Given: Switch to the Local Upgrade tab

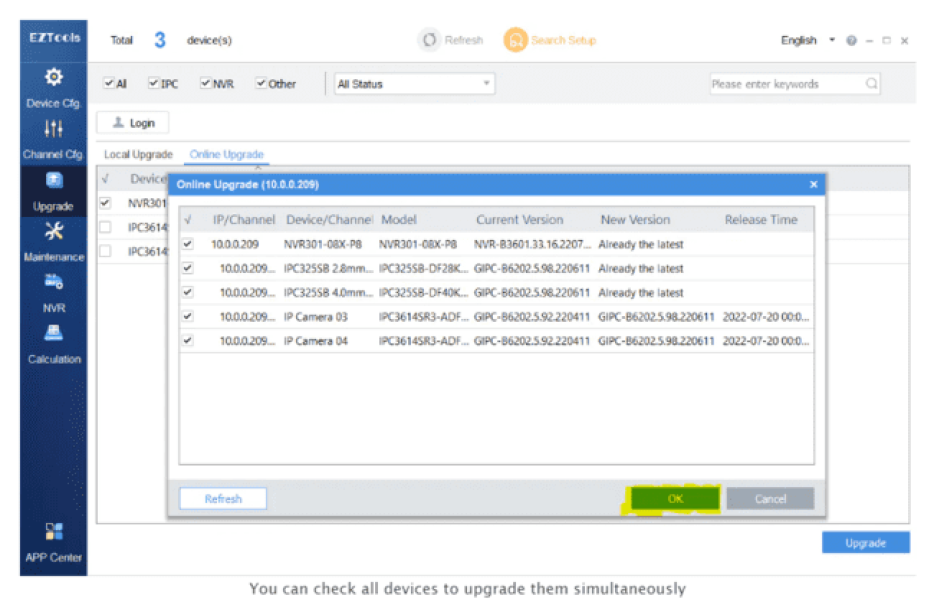Looking at the screenshot, I should click(138, 155).
